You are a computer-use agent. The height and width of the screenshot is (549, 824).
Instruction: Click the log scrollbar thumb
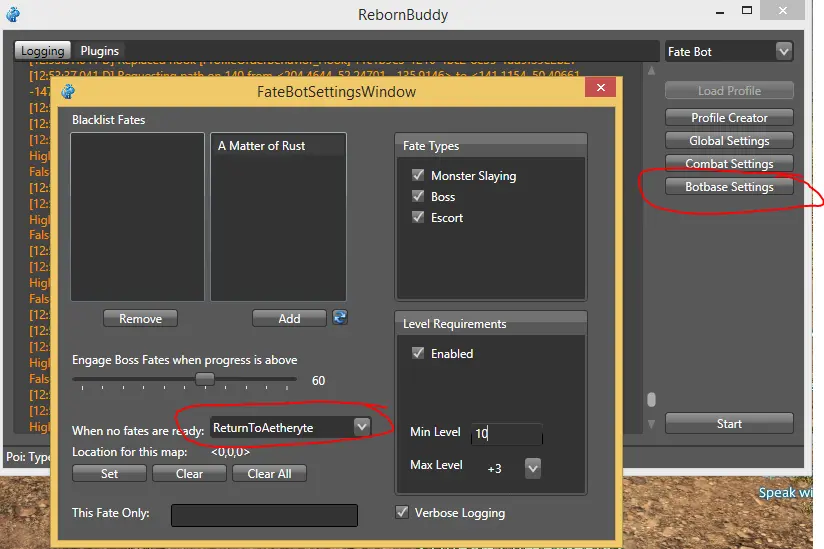(x=651, y=399)
